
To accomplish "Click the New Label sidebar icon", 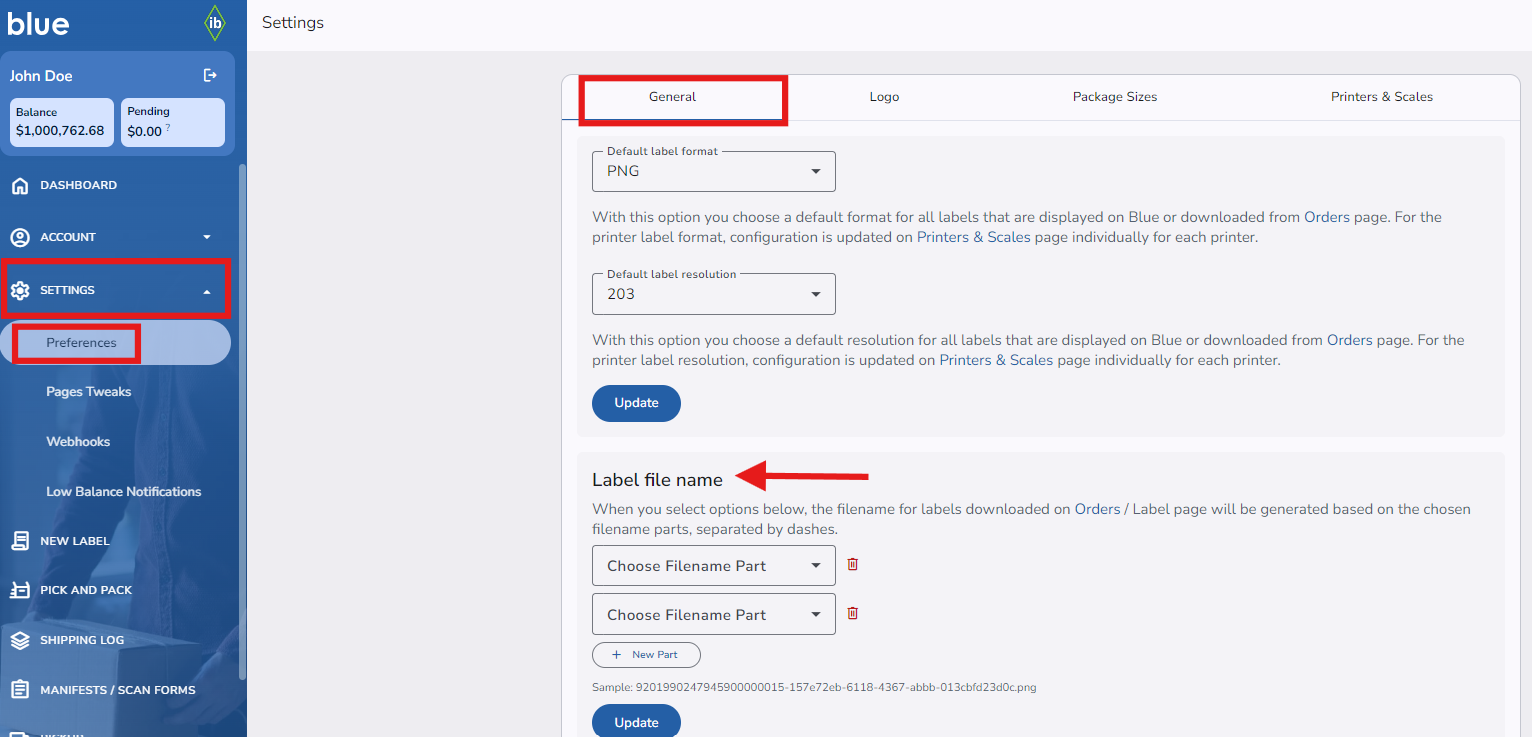I will pyautogui.click(x=20, y=541).
